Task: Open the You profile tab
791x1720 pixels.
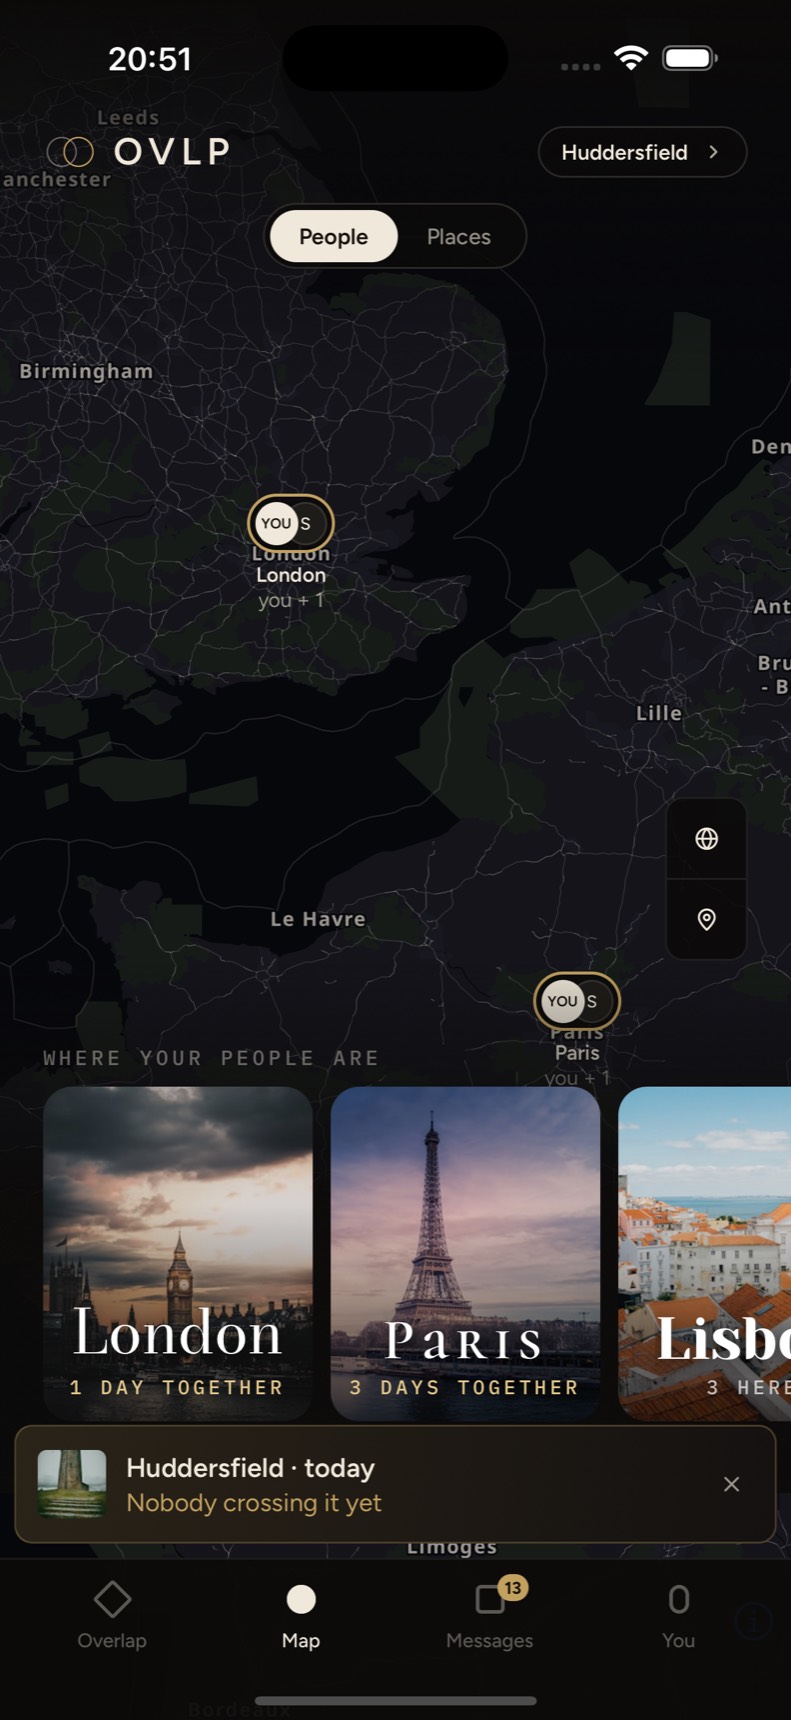Action: (678, 1615)
